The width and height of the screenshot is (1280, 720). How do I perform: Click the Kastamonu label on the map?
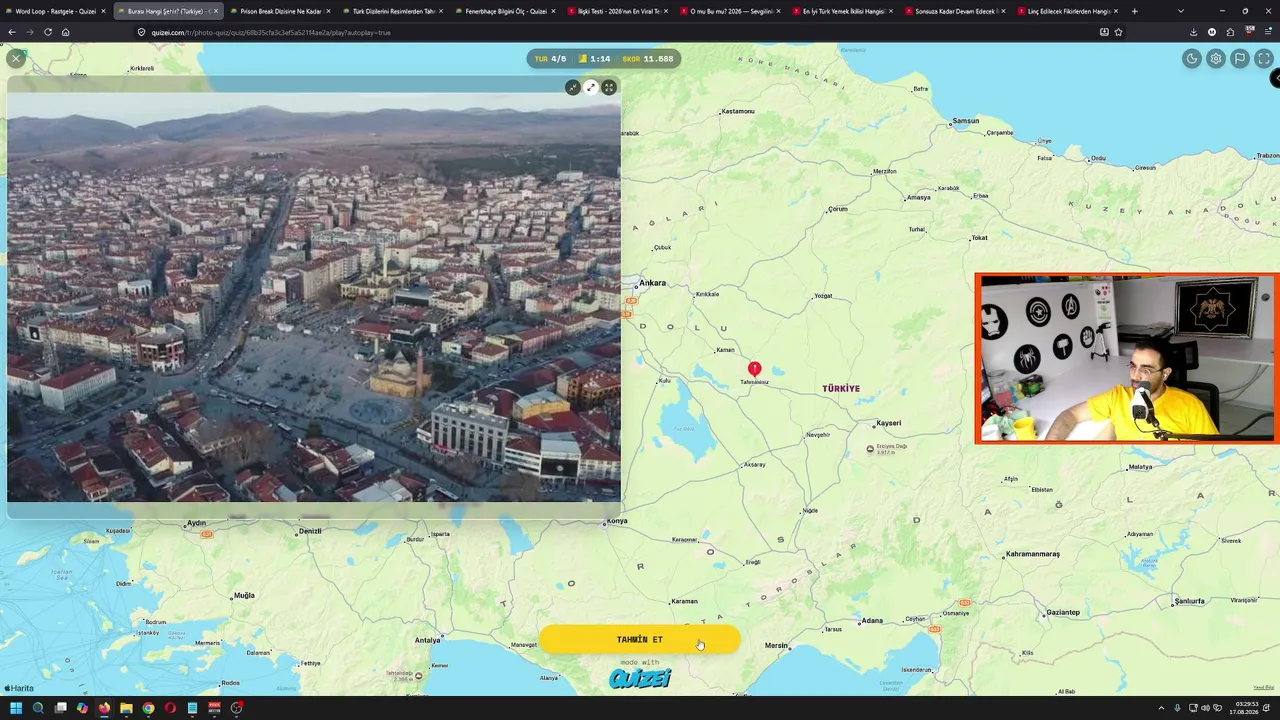point(738,111)
